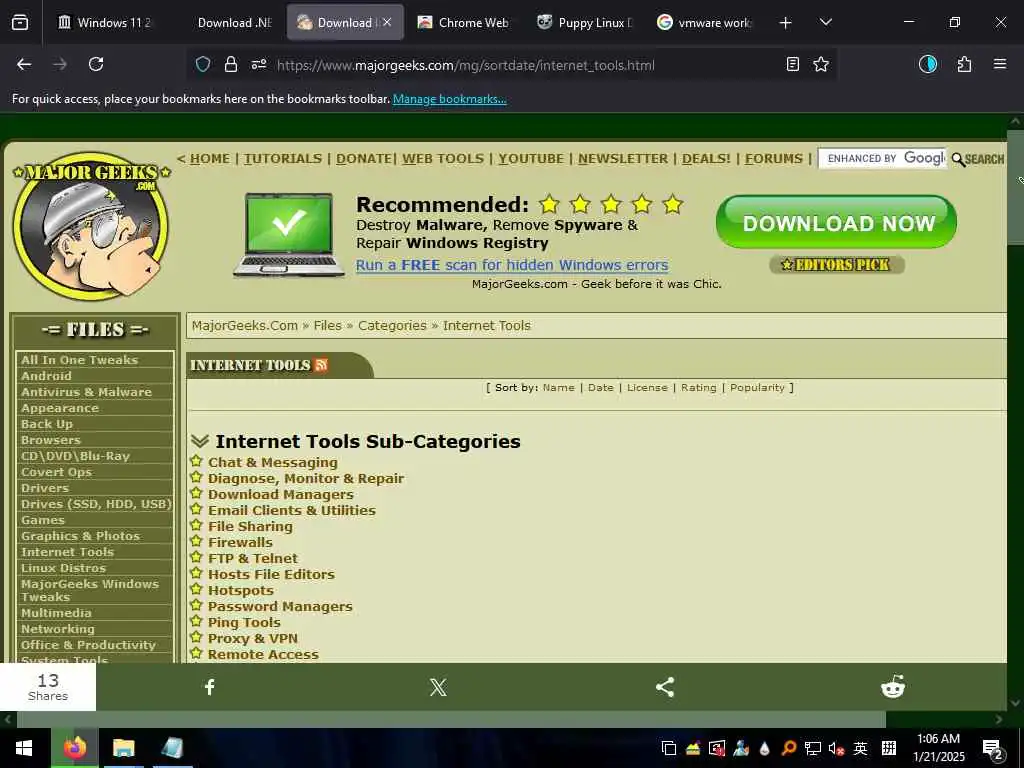The height and width of the screenshot is (768, 1024).
Task: Open extensions puzzle icon
Action: [x=964, y=64]
